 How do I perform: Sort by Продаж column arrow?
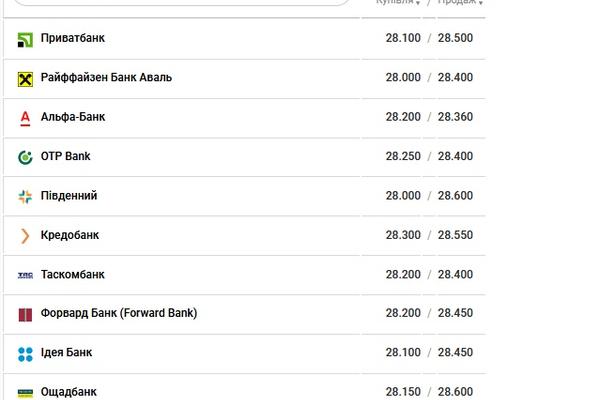pos(481,3)
